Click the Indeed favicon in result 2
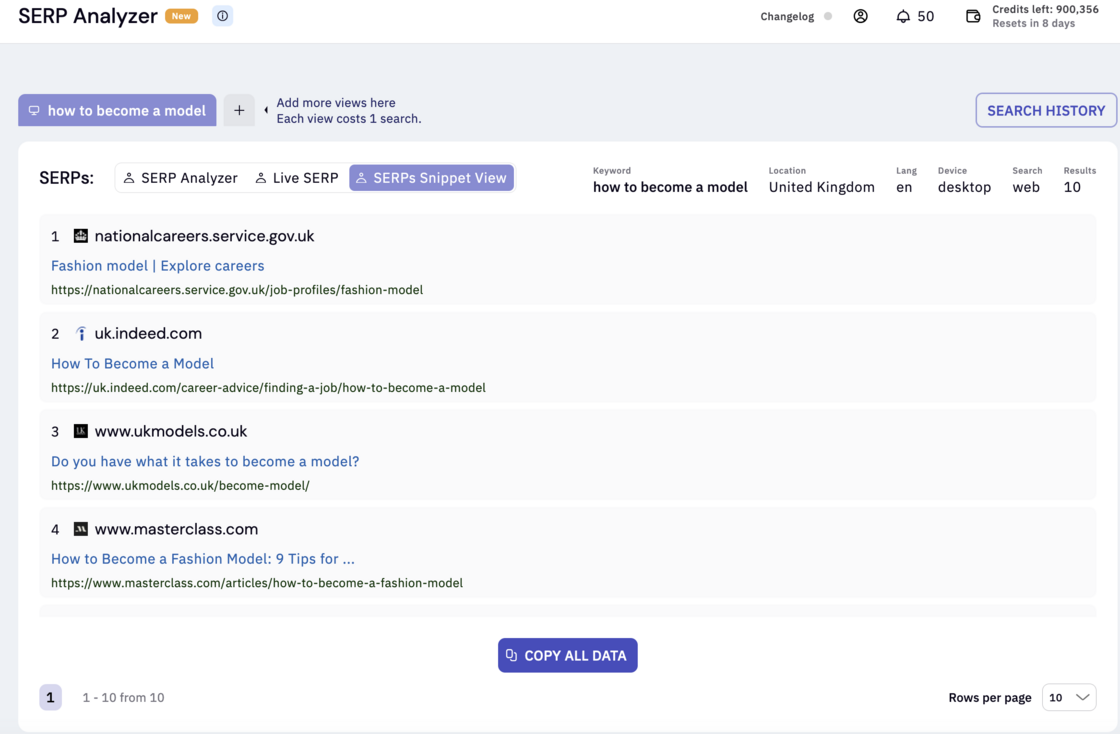 pyautogui.click(x=81, y=333)
